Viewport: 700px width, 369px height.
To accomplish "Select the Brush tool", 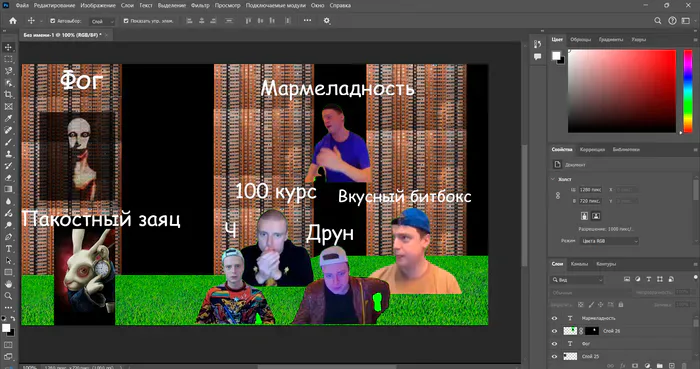I will click(x=8, y=142).
